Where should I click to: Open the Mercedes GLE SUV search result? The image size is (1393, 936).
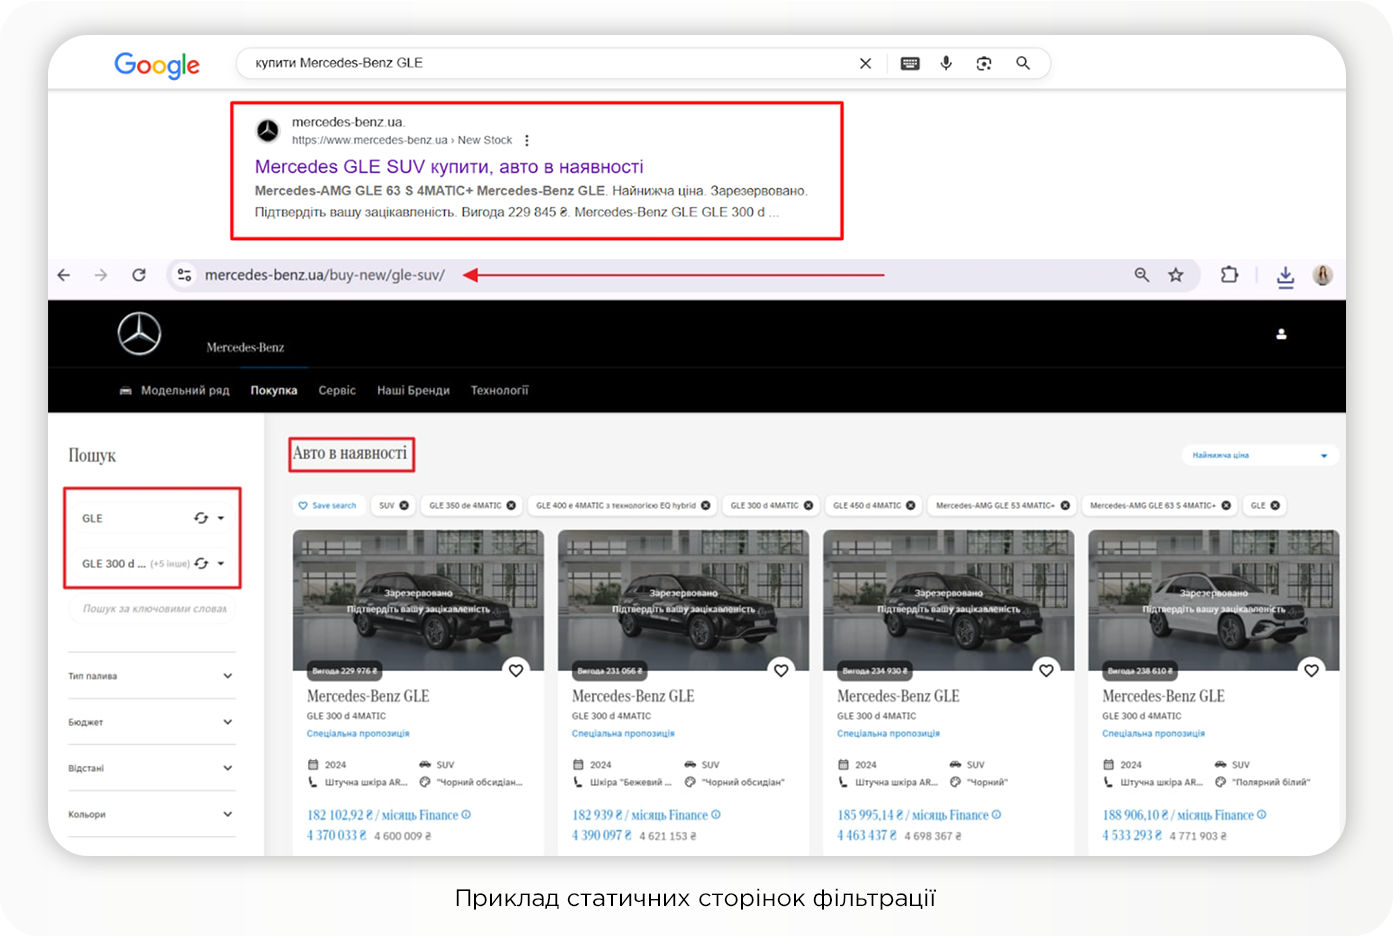click(449, 167)
